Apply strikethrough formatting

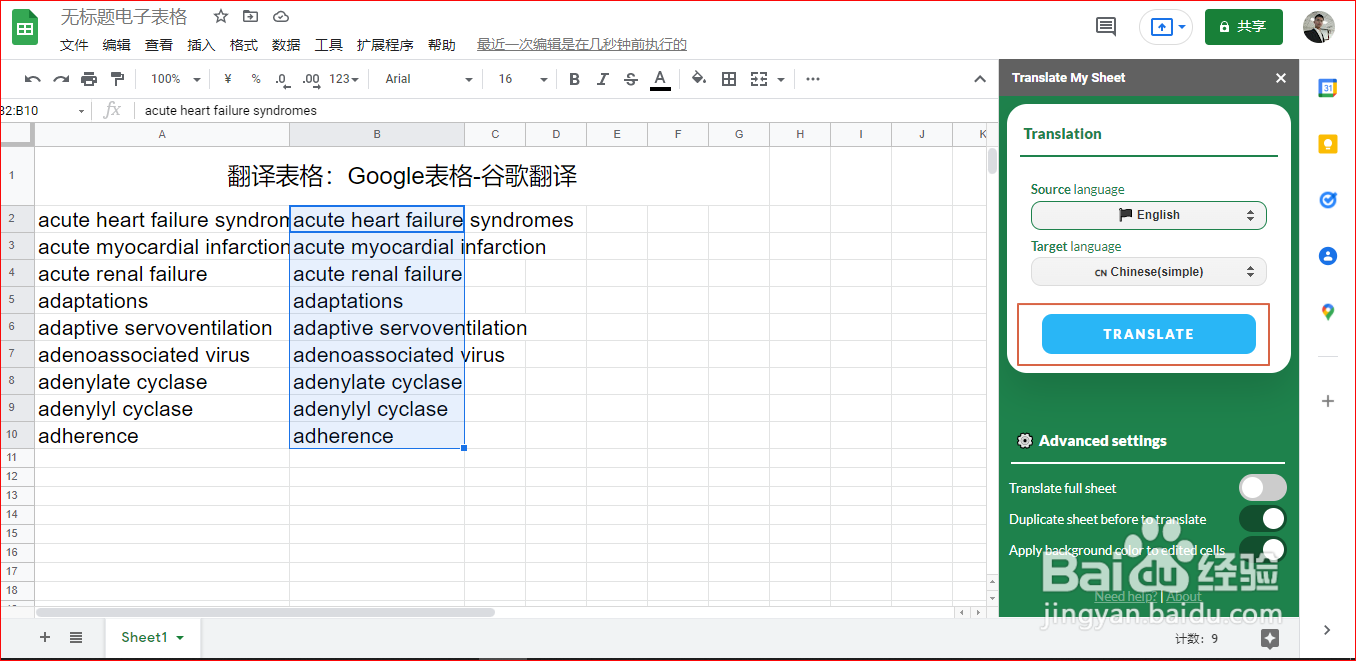631,79
